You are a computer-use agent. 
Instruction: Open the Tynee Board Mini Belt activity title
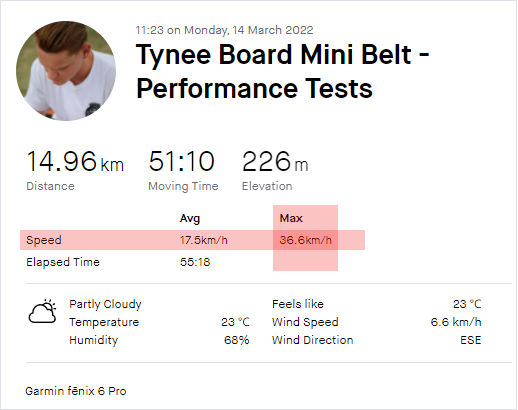[283, 71]
